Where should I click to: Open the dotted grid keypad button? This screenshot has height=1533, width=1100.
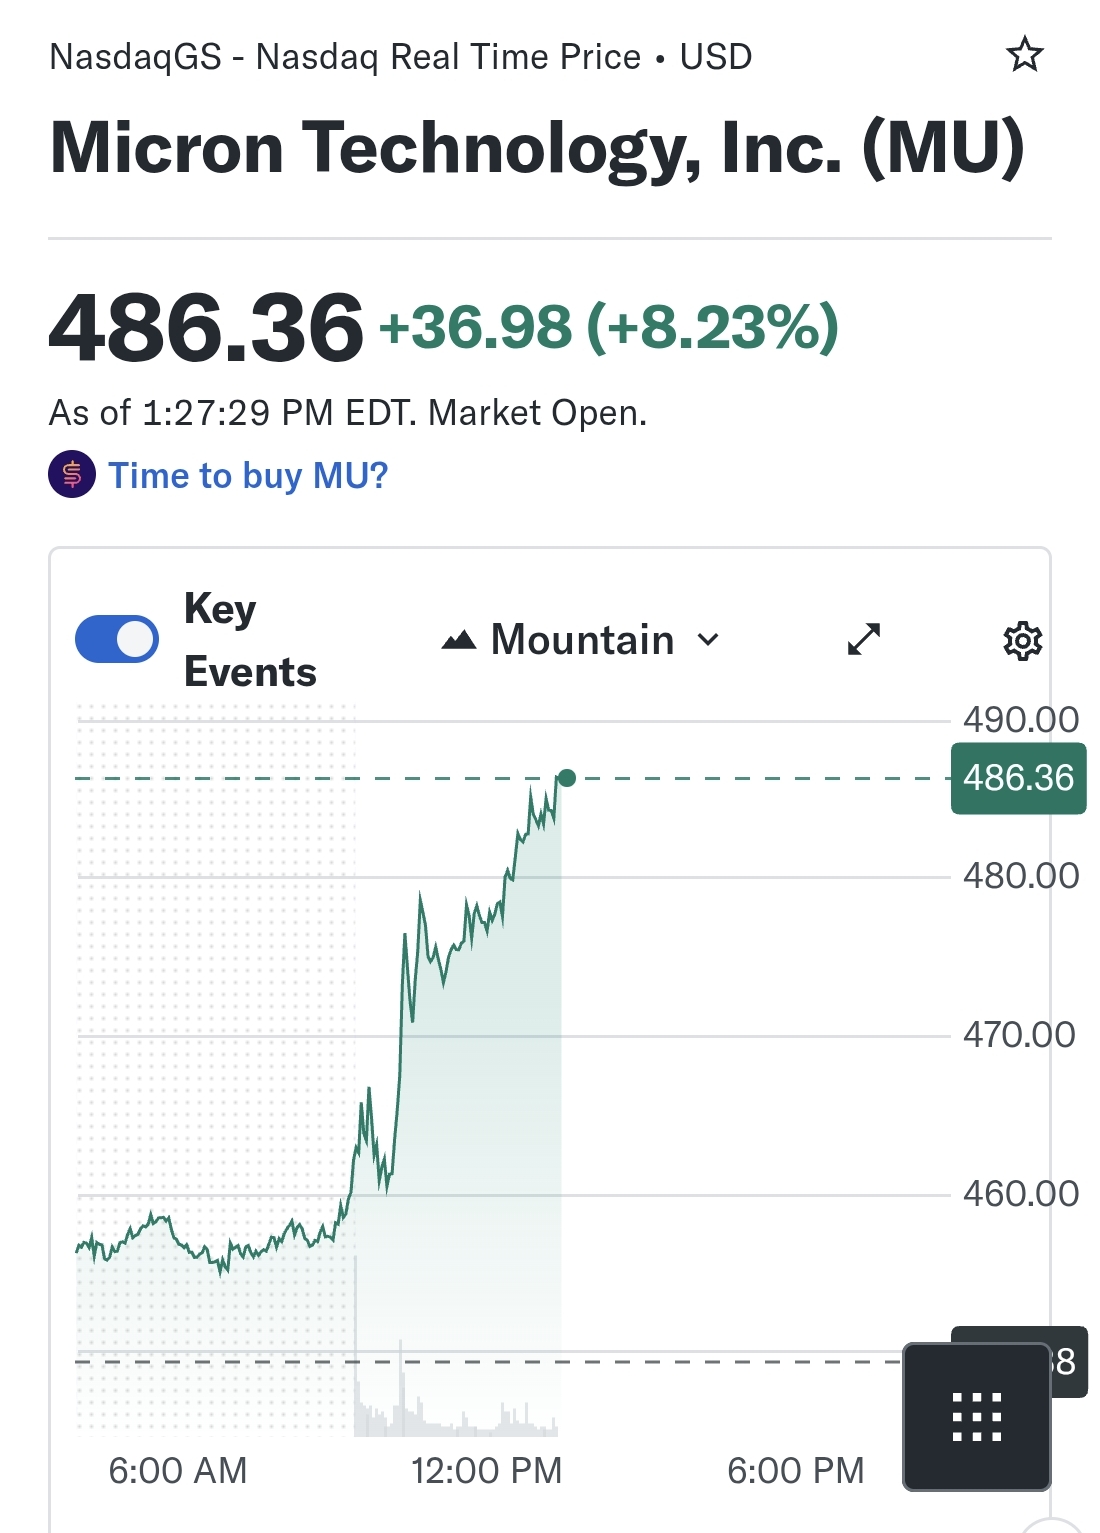coord(976,1416)
